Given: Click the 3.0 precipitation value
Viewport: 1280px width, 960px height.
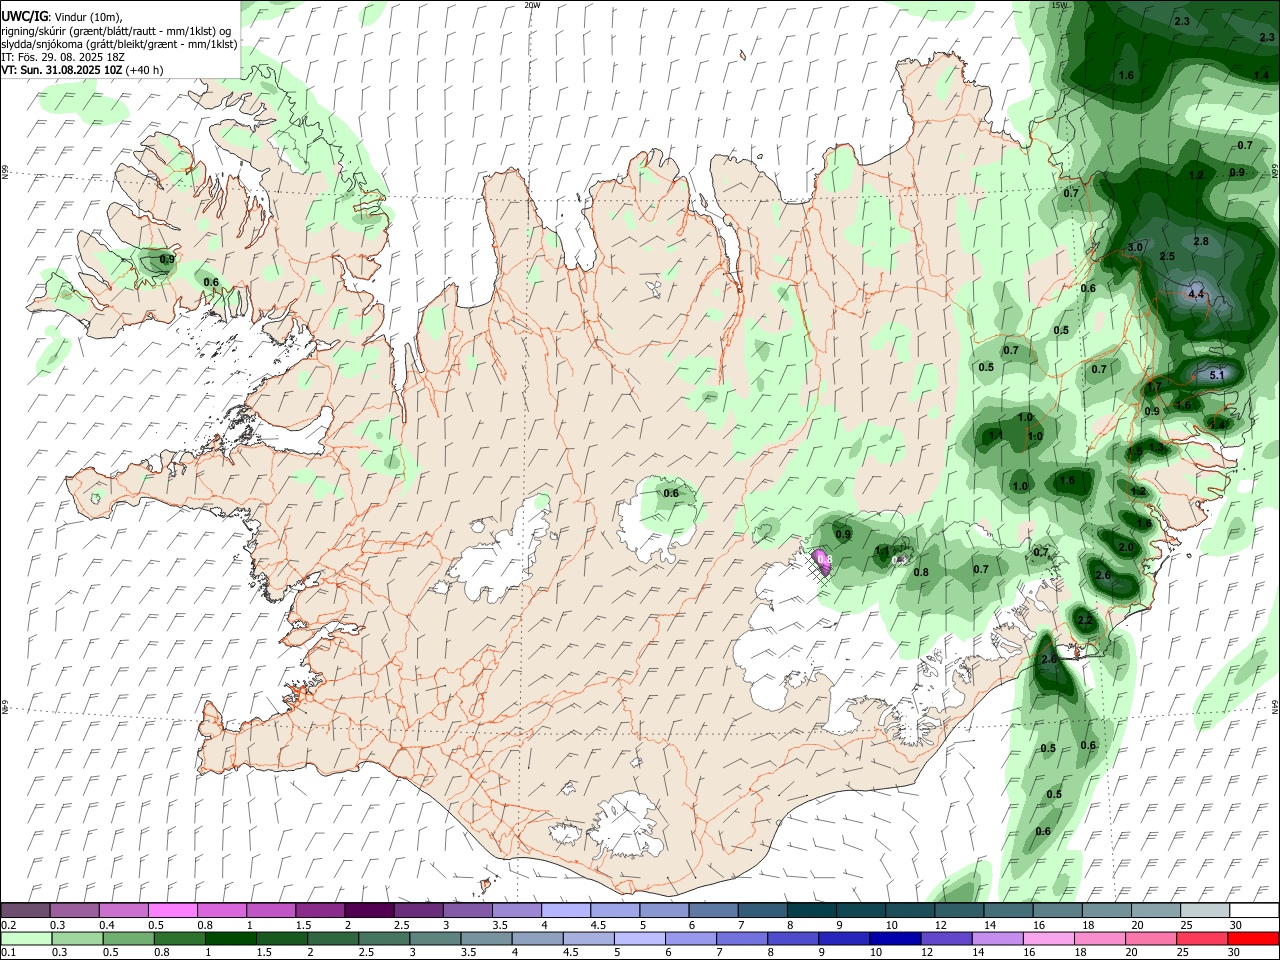Looking at the screenshot, I should [1135, 247].
